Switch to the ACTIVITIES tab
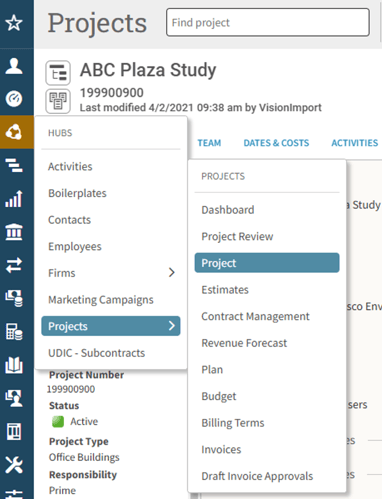This screenshot has height=499, width=382. [355, 143]
